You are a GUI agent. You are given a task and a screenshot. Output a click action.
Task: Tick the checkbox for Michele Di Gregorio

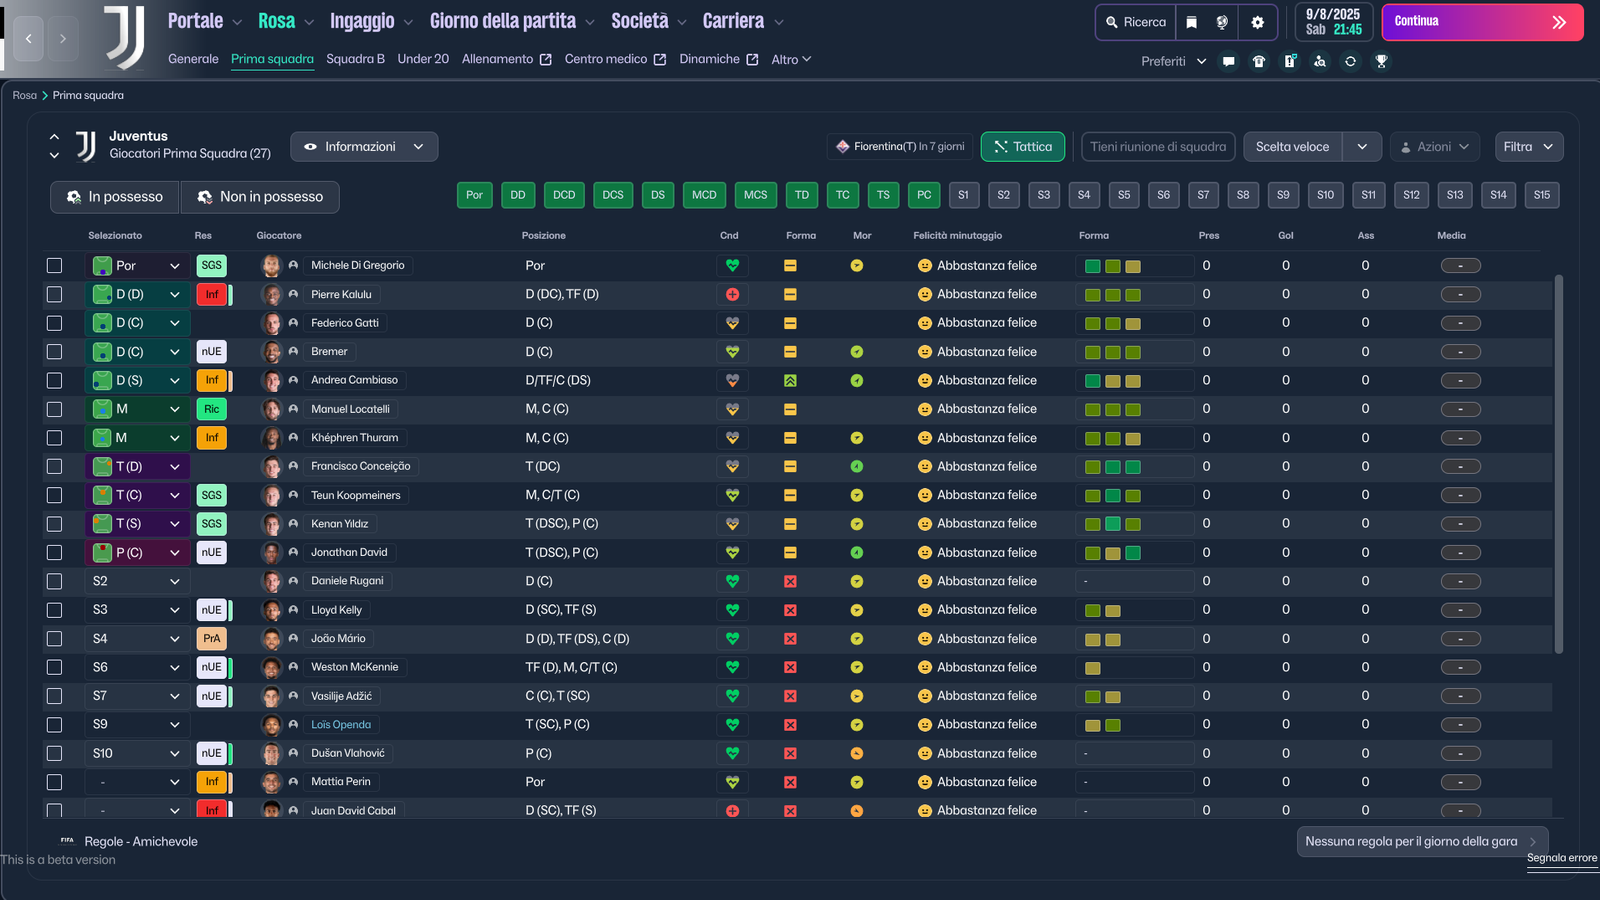coord(54,266)
